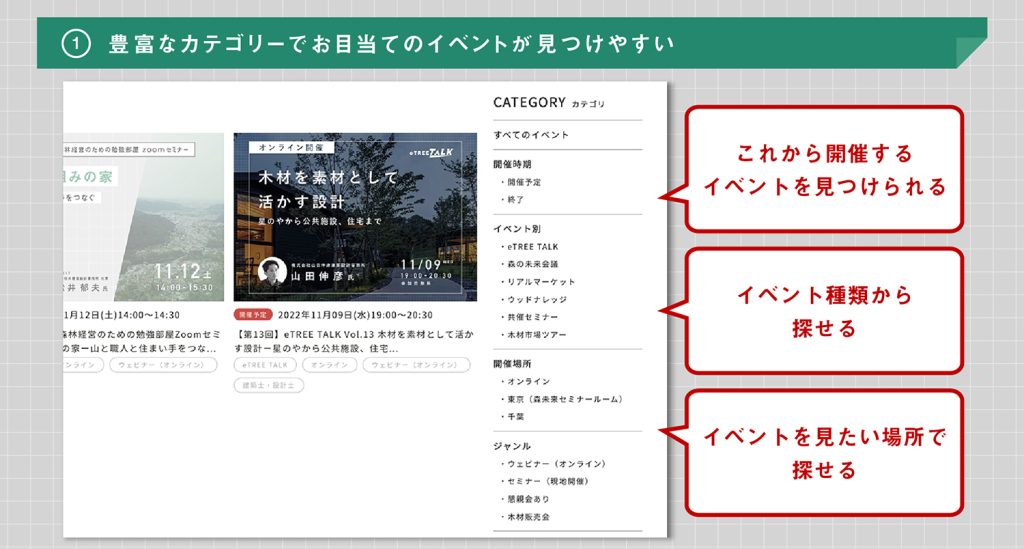Click the ウェビナー（オンライン） tag next to the eTREE TALK tag
Image resolution: width=1024 pixels, height=549 pixels.
tap(416, 365)
